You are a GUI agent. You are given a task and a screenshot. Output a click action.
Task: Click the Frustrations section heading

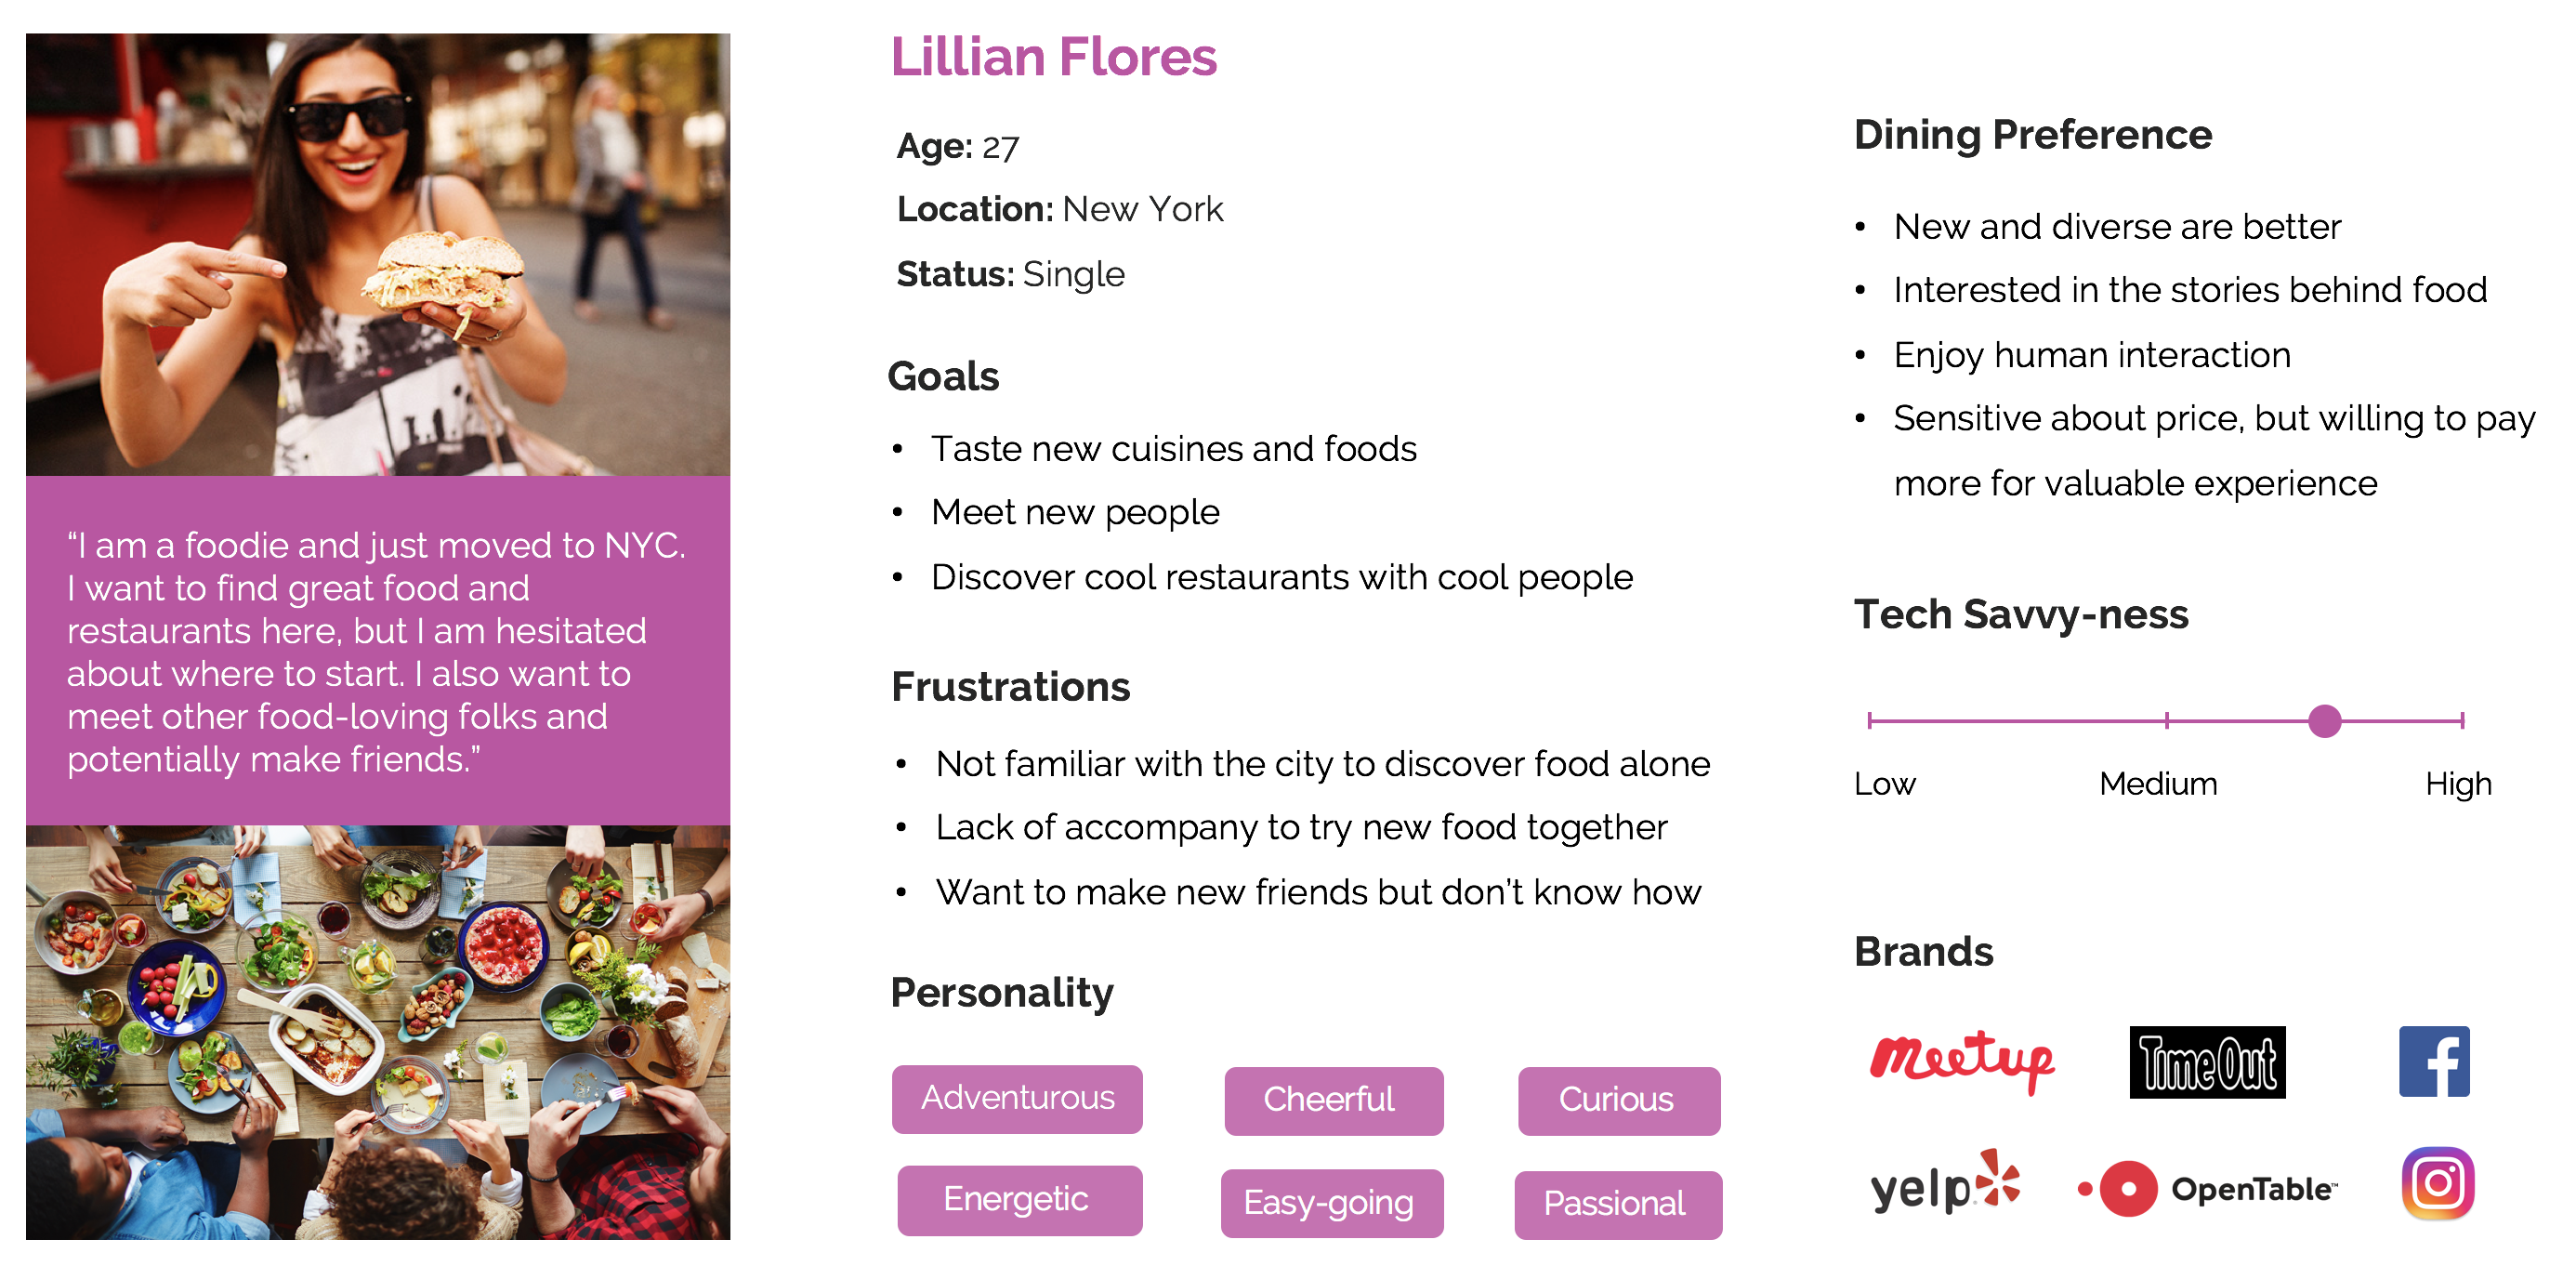[x=1010, y=687]
